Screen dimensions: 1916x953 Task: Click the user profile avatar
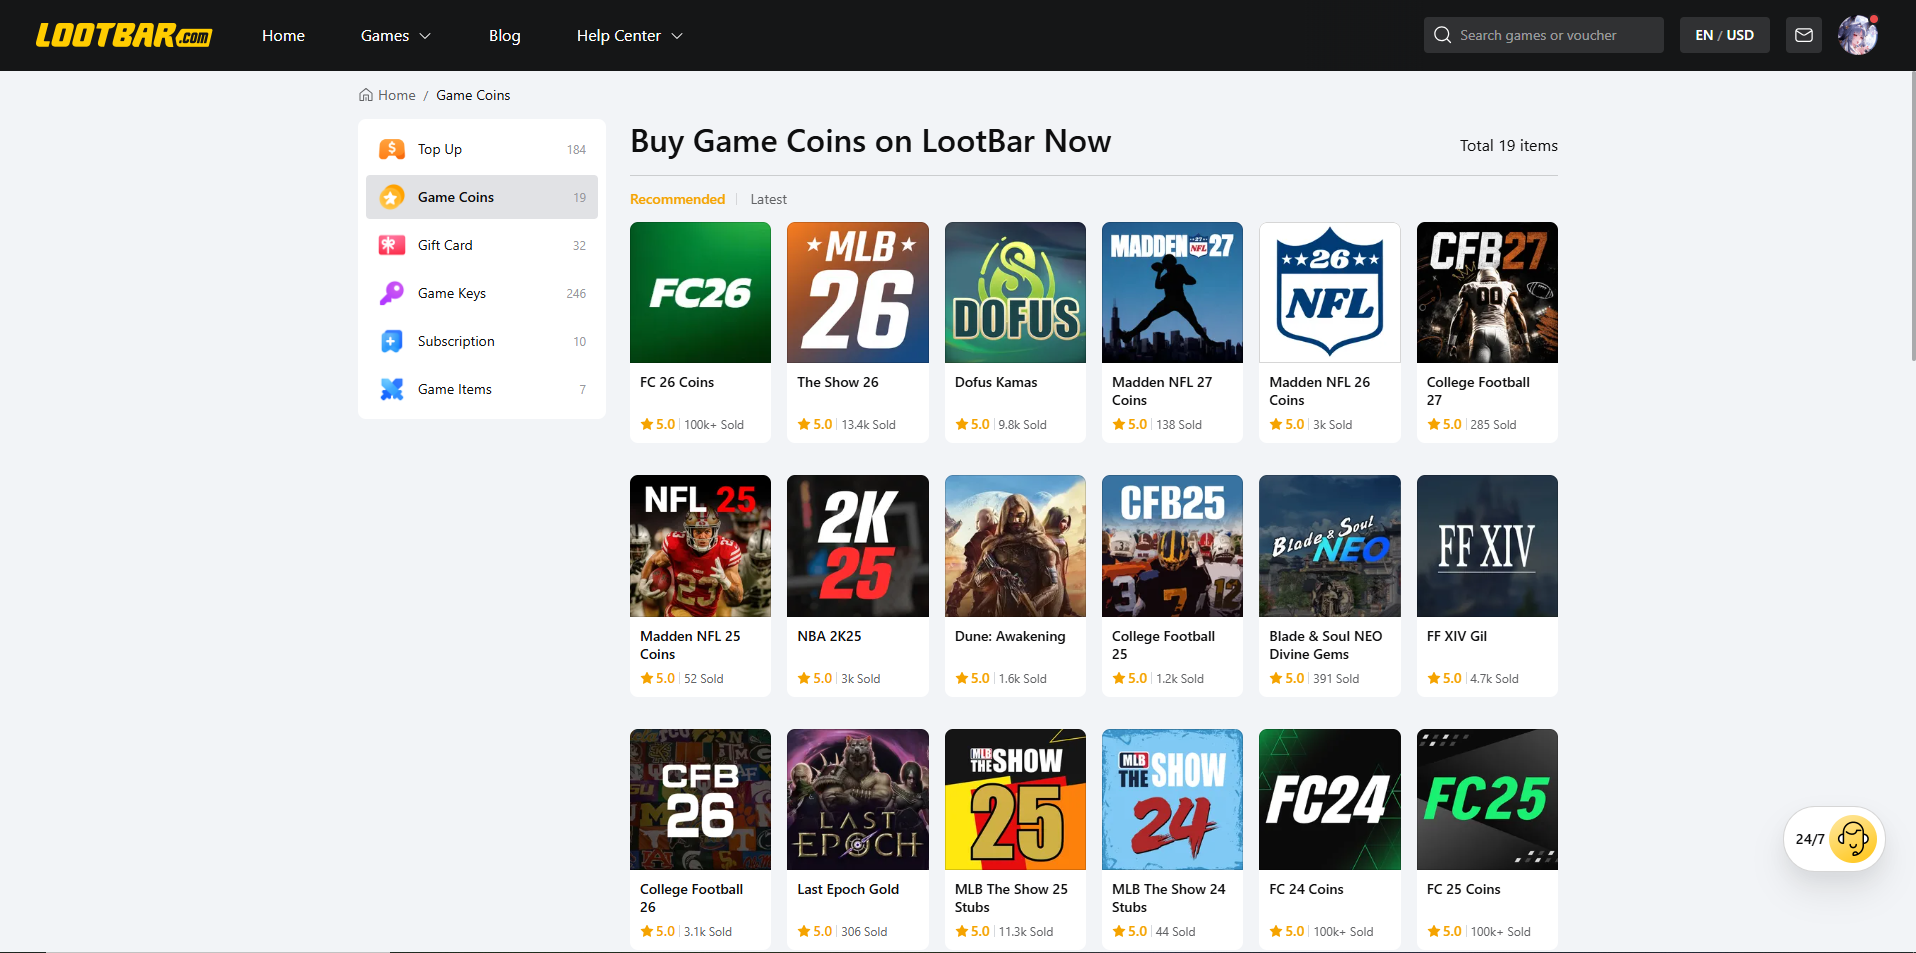click(1858, 35)
